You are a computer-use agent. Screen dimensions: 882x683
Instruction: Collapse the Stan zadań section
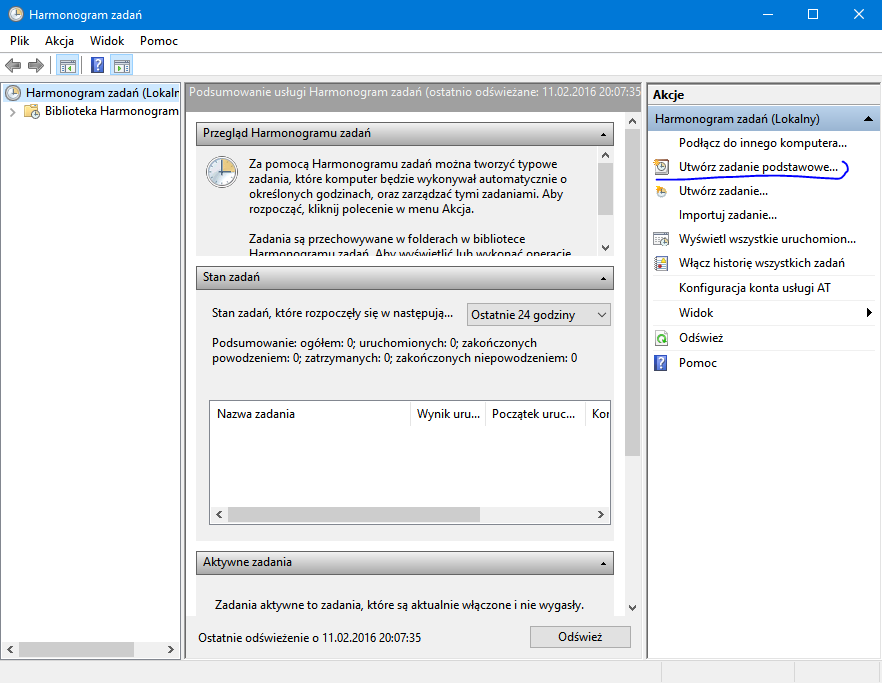click(x=604, y=277)
